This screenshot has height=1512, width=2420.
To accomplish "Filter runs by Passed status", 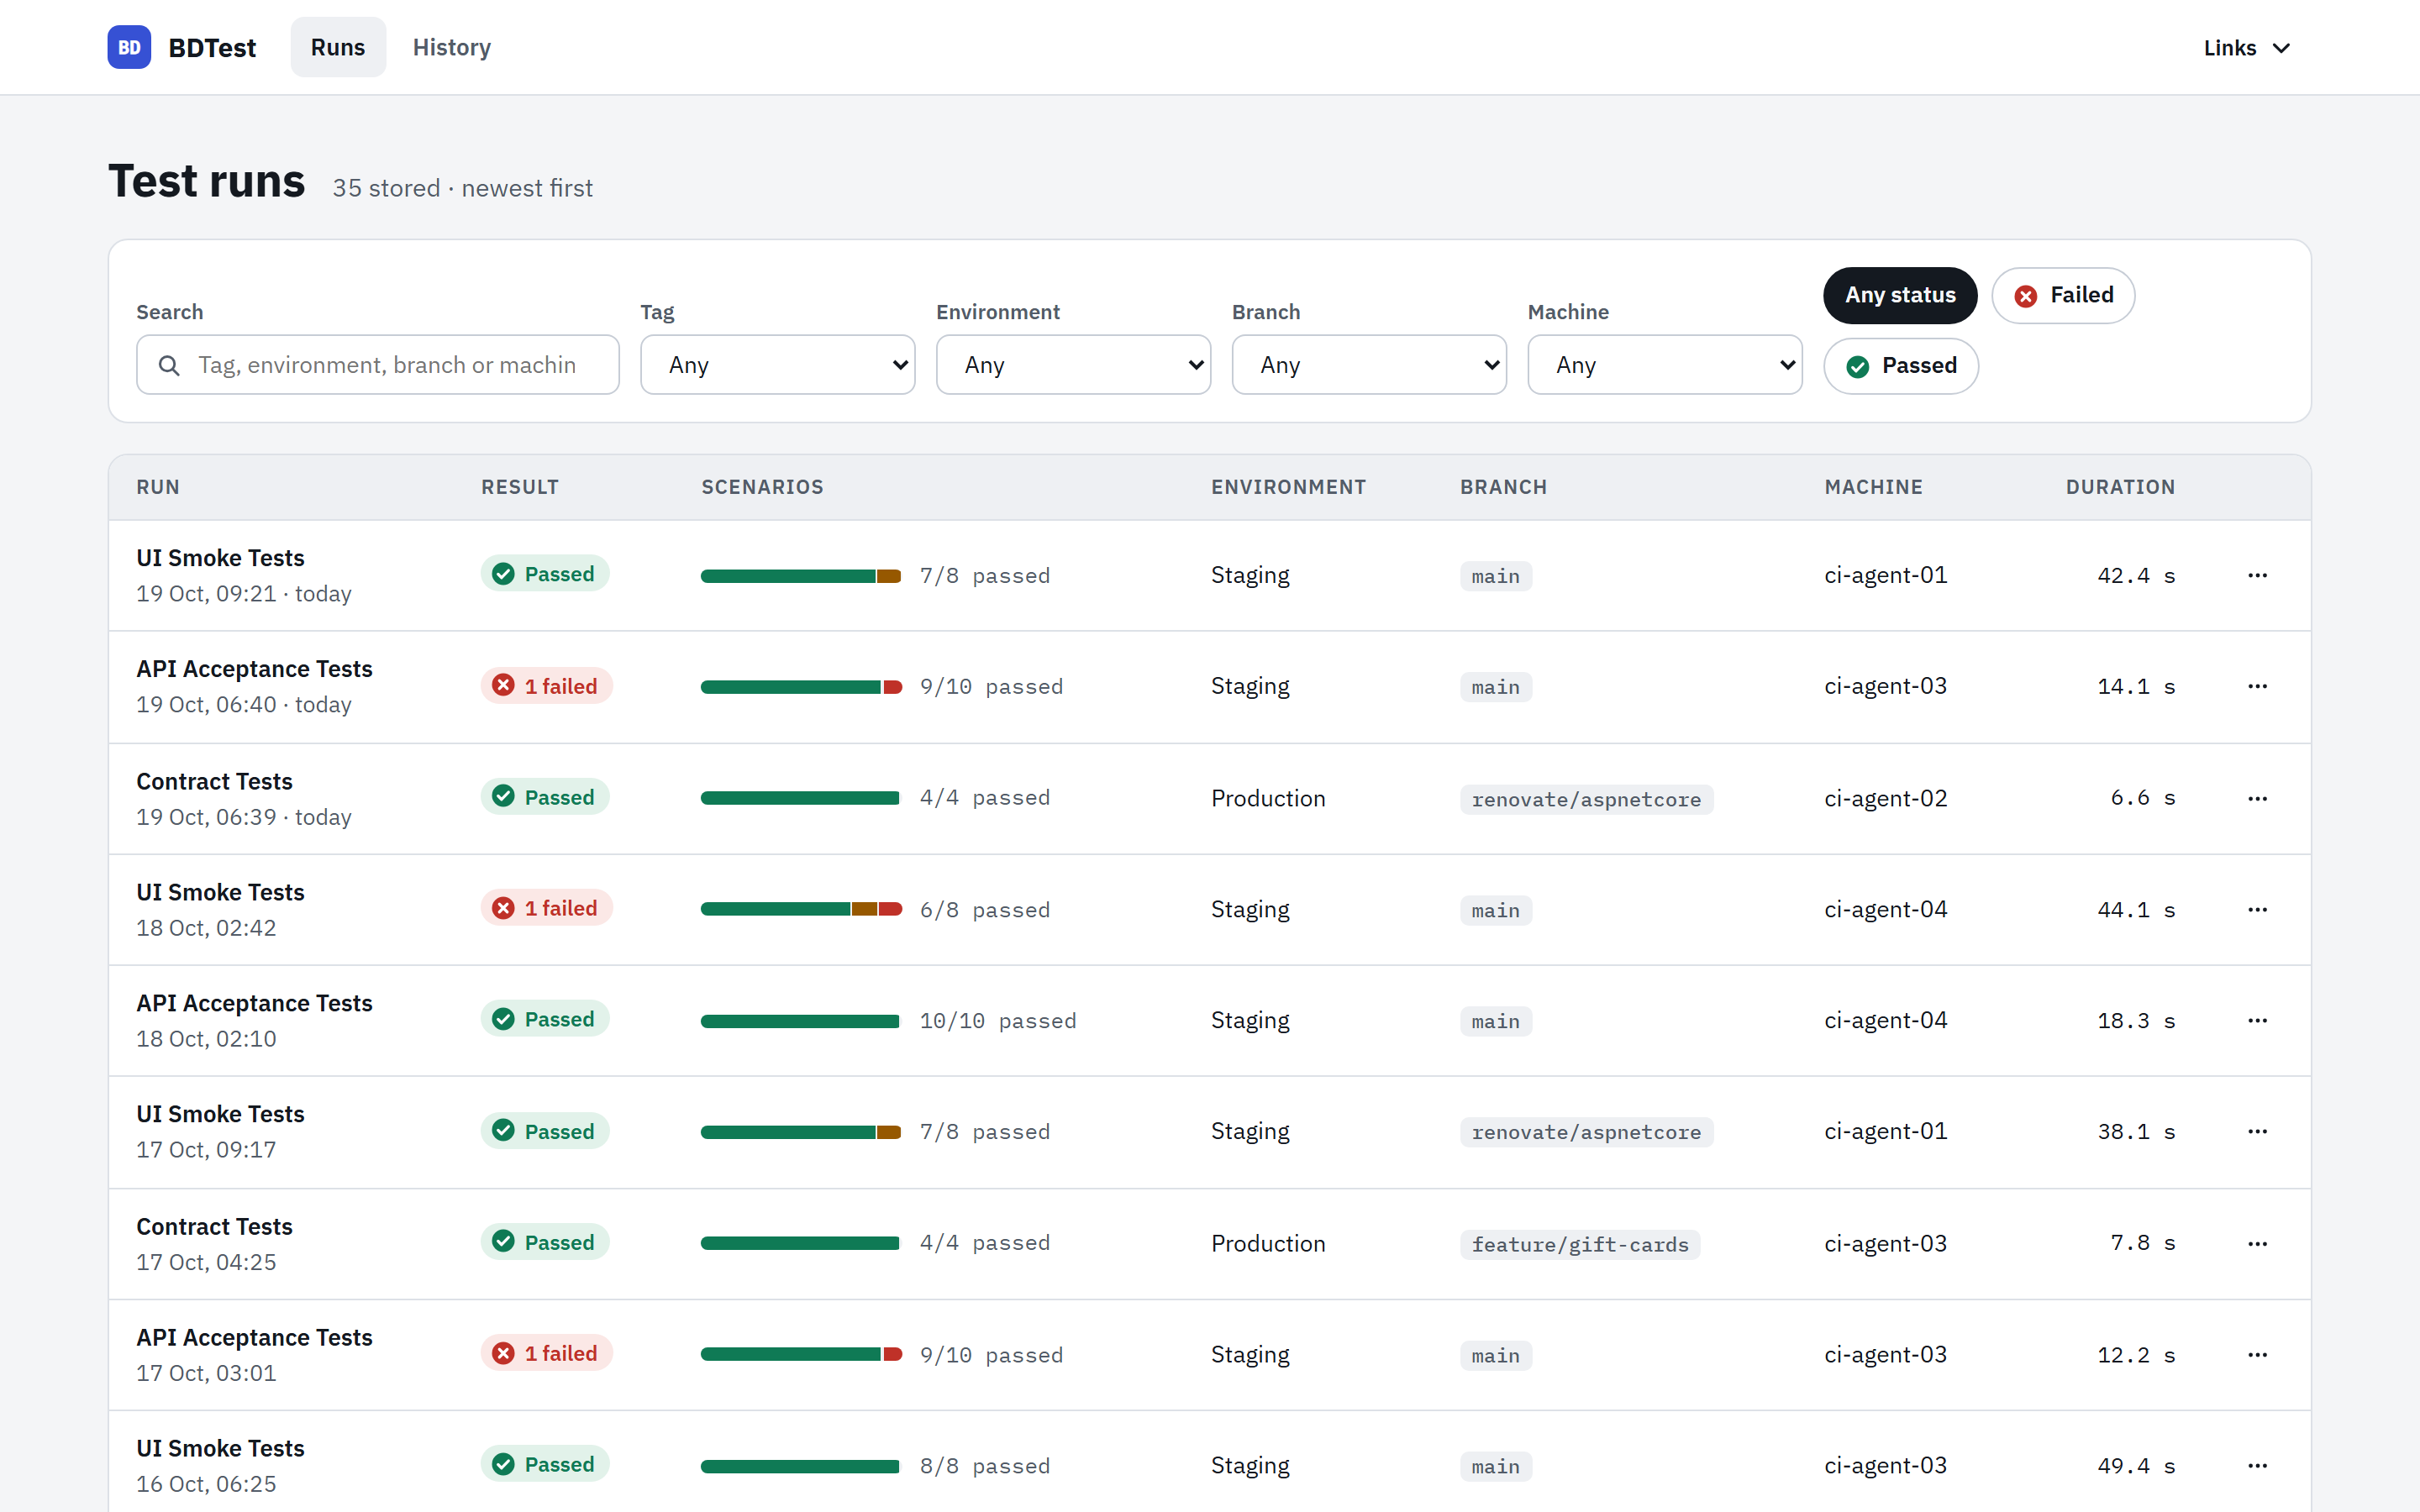I will coord(1900,366).
